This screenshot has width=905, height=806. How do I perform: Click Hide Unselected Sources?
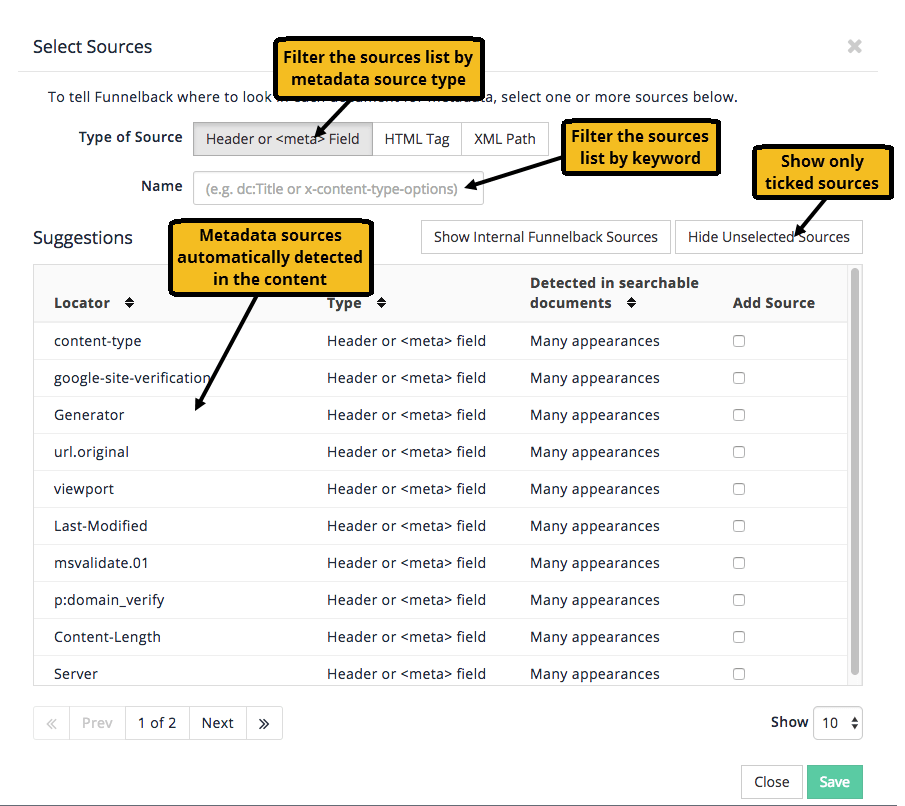point(768,236)
